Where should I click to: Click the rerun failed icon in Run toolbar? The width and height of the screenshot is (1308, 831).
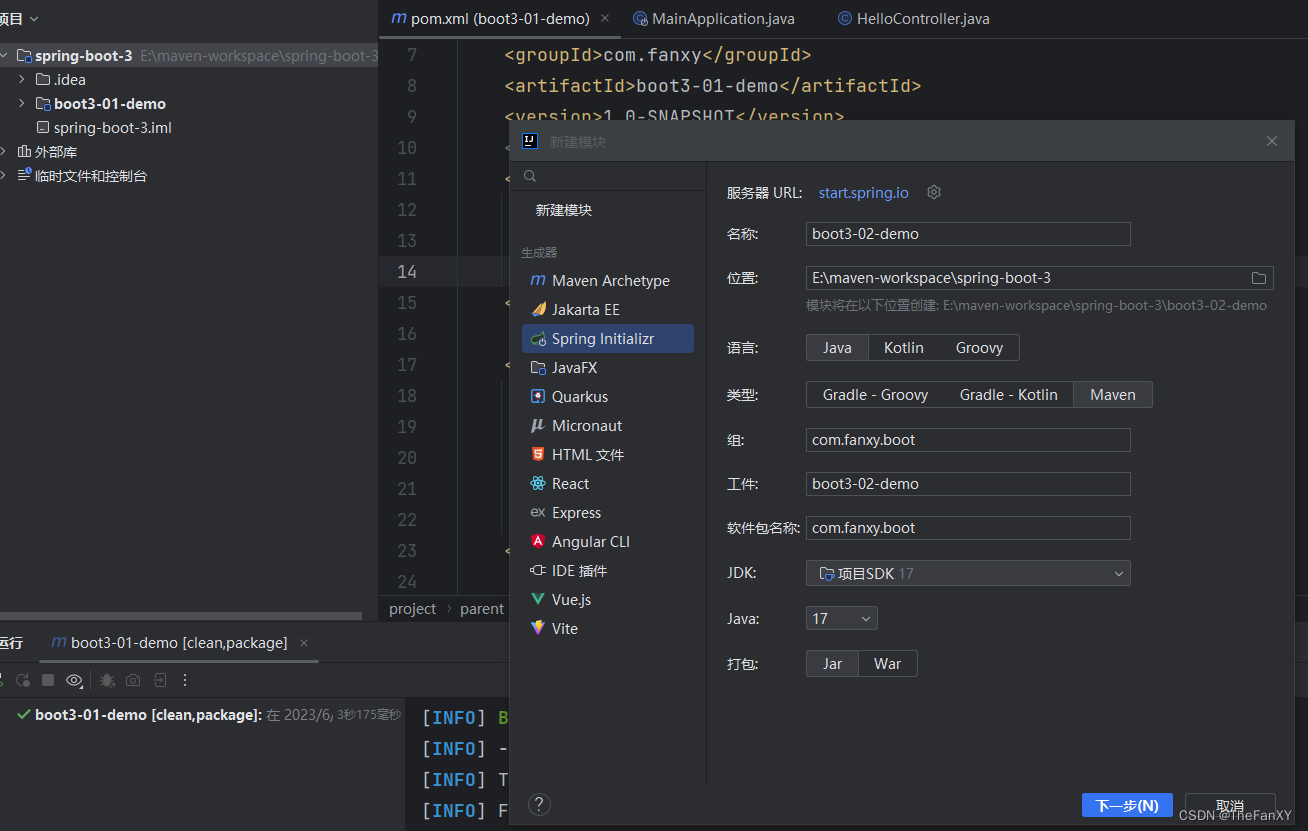pos(22,680)
